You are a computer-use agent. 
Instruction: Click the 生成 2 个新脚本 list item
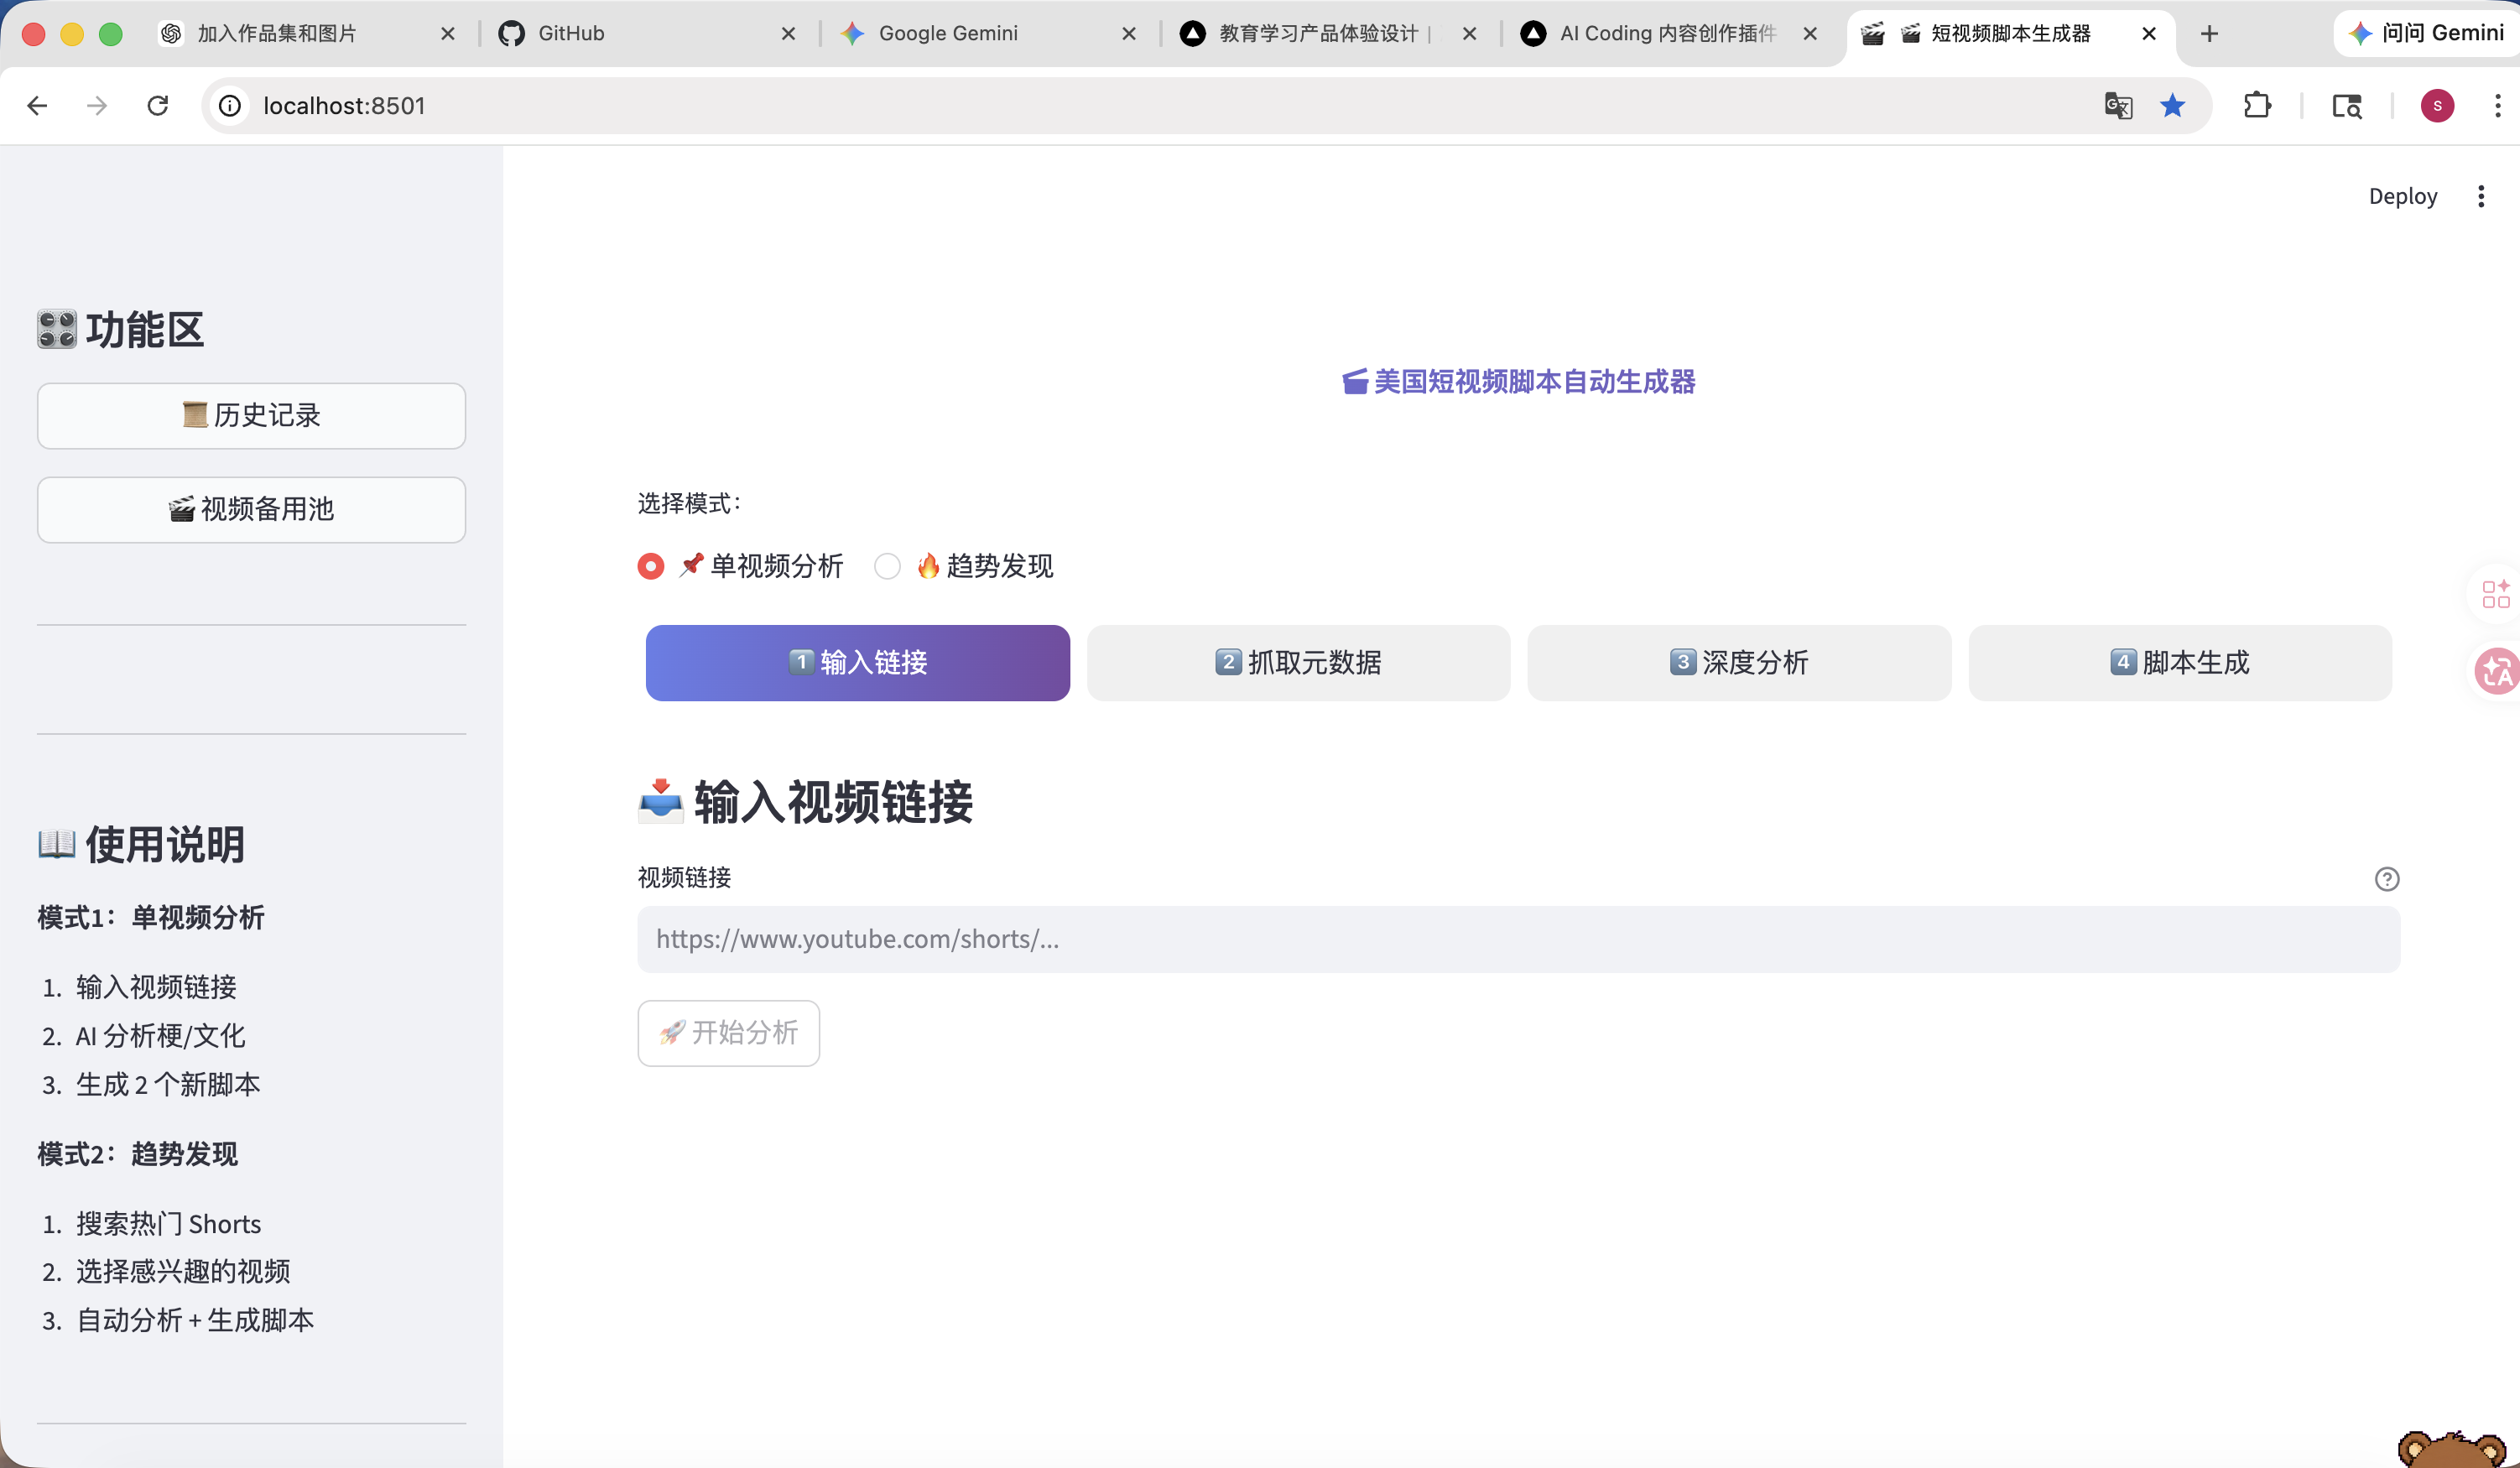point(168,1085)
